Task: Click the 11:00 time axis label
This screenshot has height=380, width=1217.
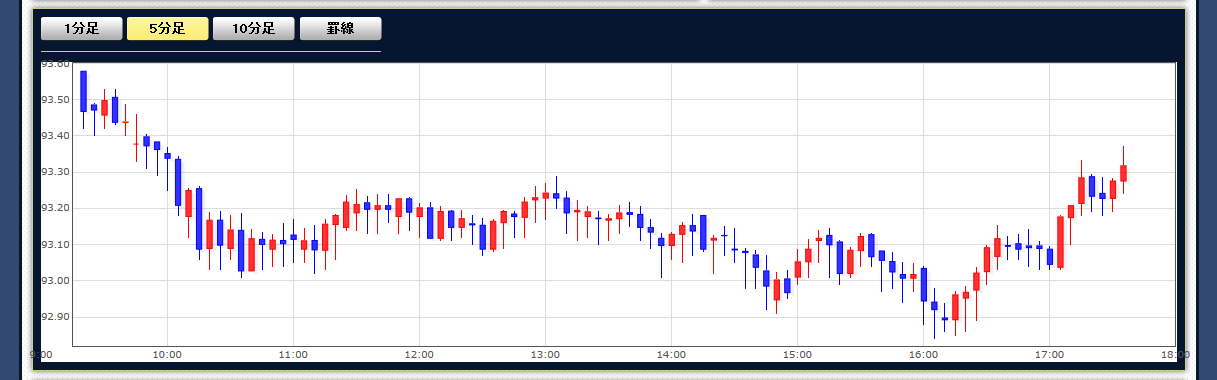Action: 293,354
